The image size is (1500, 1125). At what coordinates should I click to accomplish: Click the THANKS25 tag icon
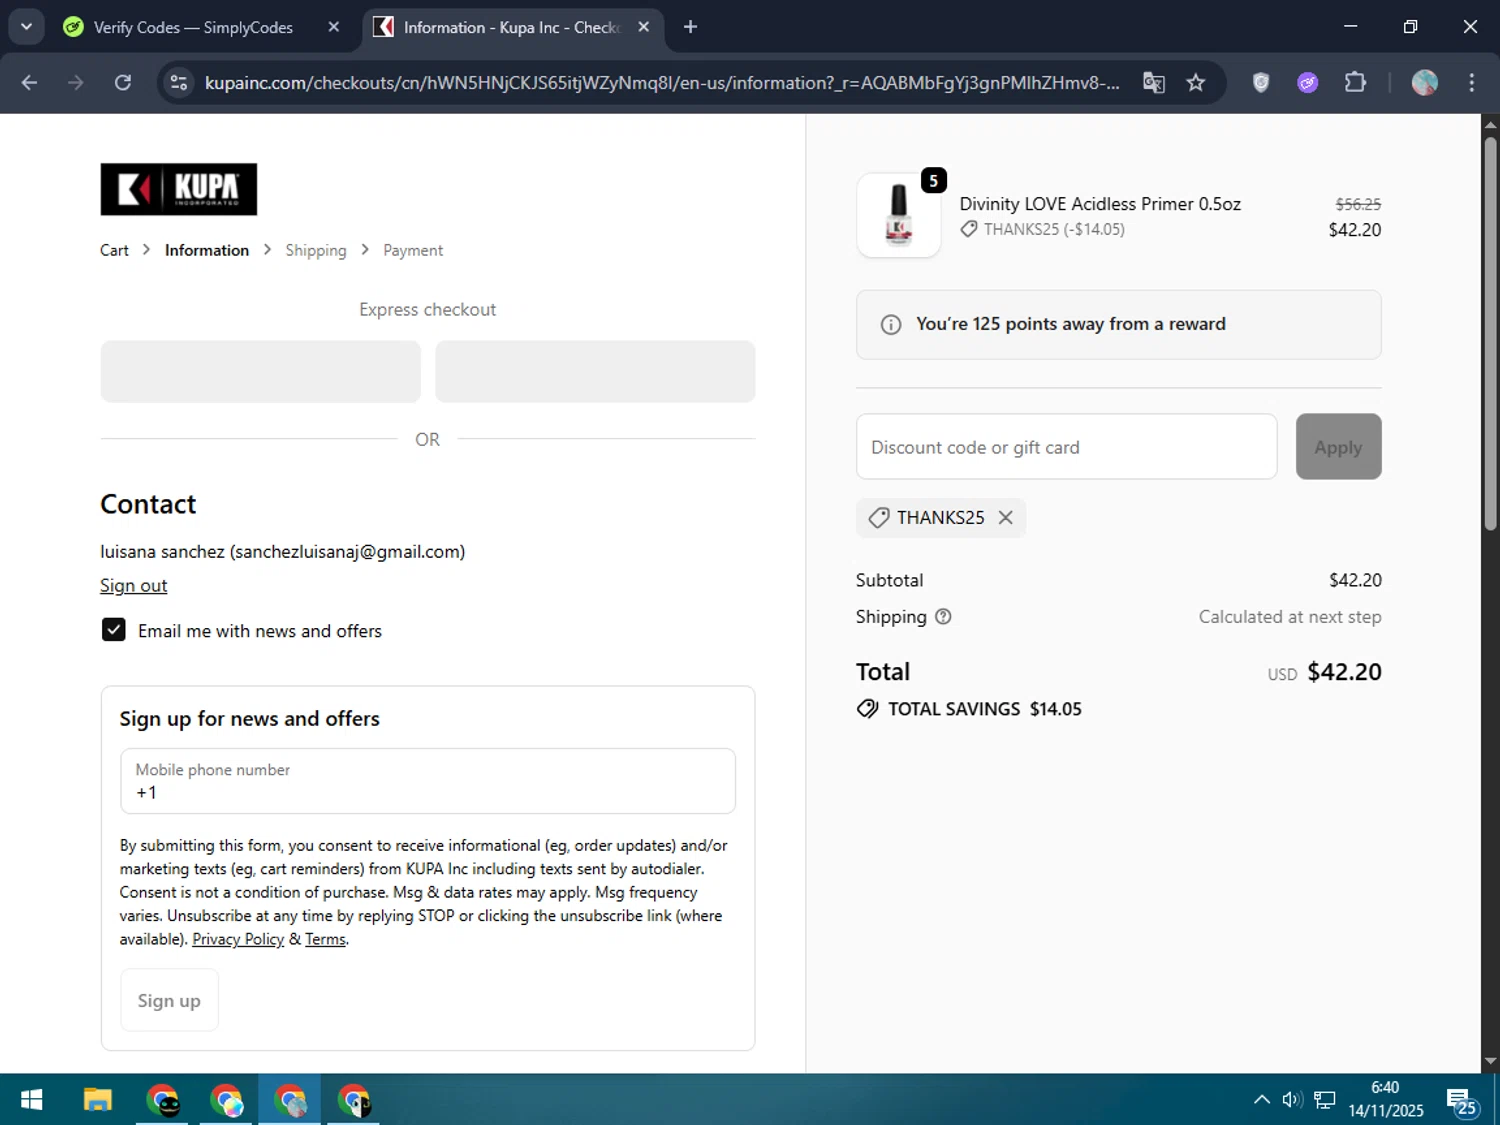(x=879, y=517)
